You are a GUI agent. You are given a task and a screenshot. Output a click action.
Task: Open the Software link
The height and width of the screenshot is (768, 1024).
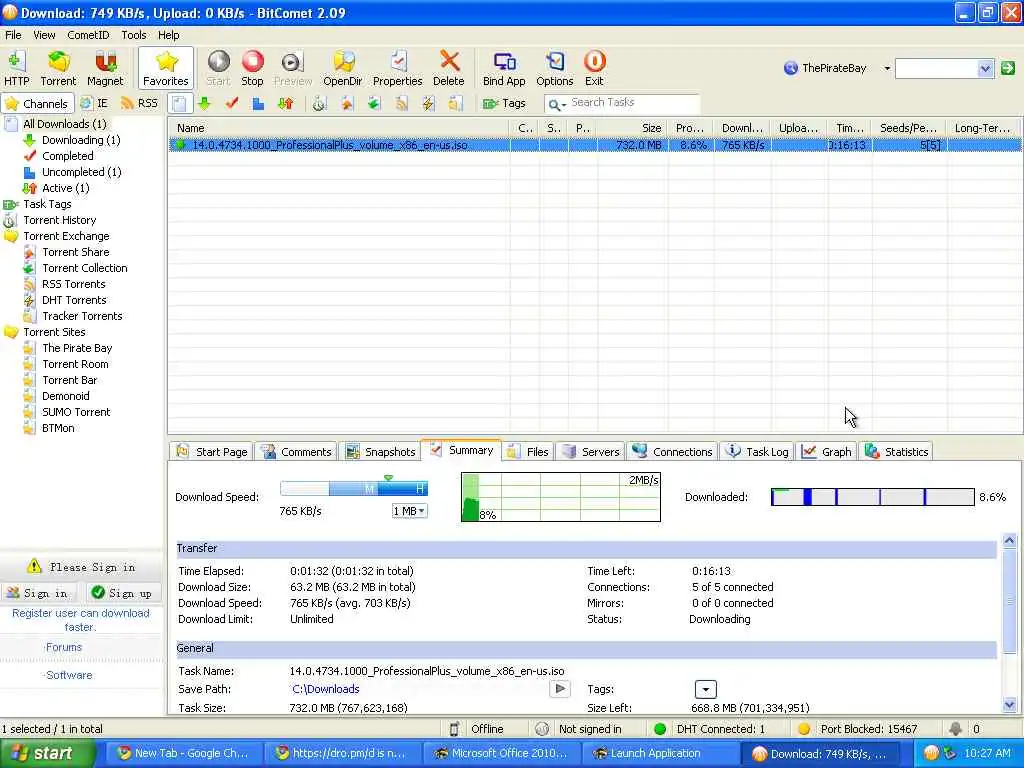tap(69, 675)
